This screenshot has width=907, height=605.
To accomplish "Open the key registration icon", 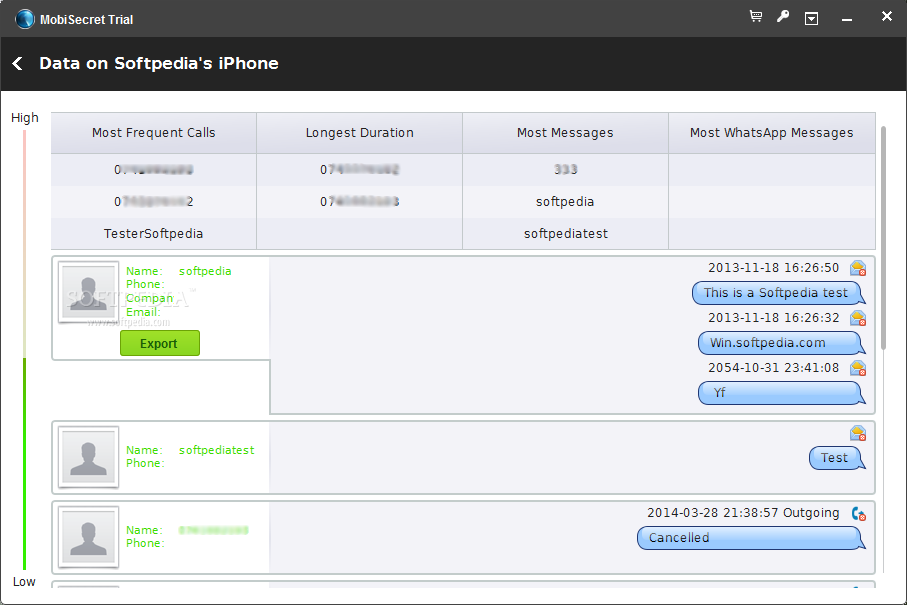I will [783, 17].
